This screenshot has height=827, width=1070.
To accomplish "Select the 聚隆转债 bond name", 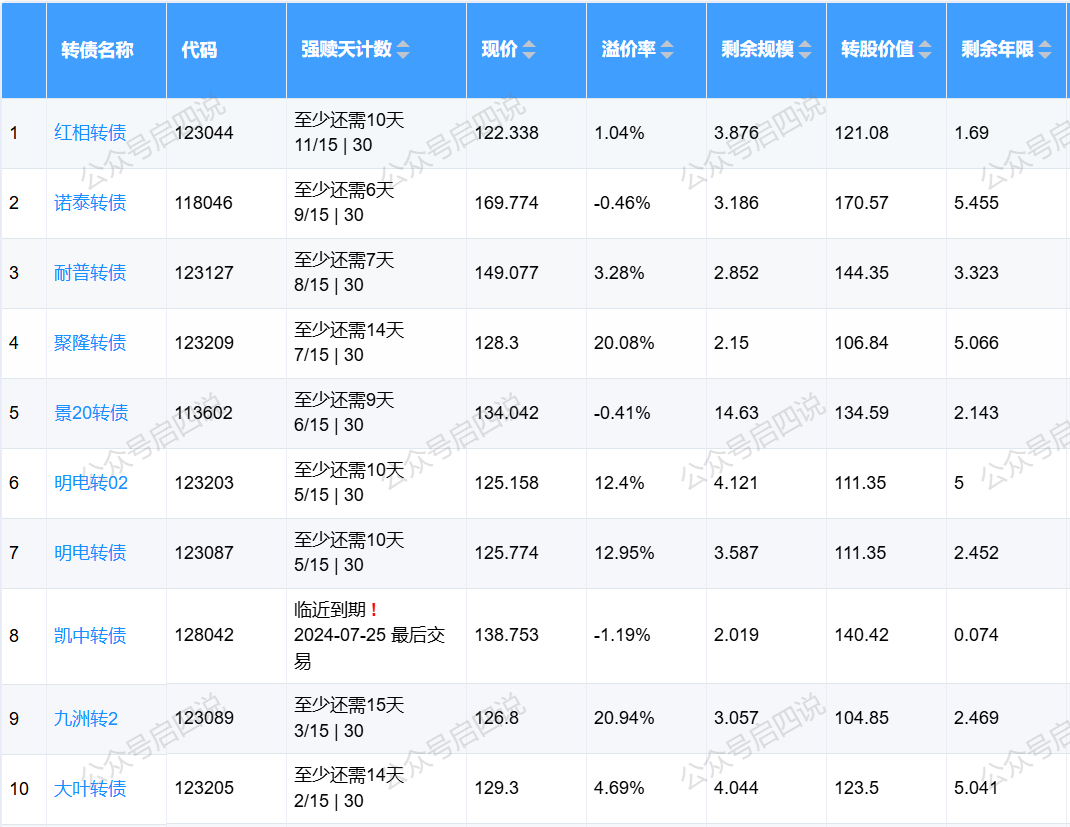I will 90,343.
